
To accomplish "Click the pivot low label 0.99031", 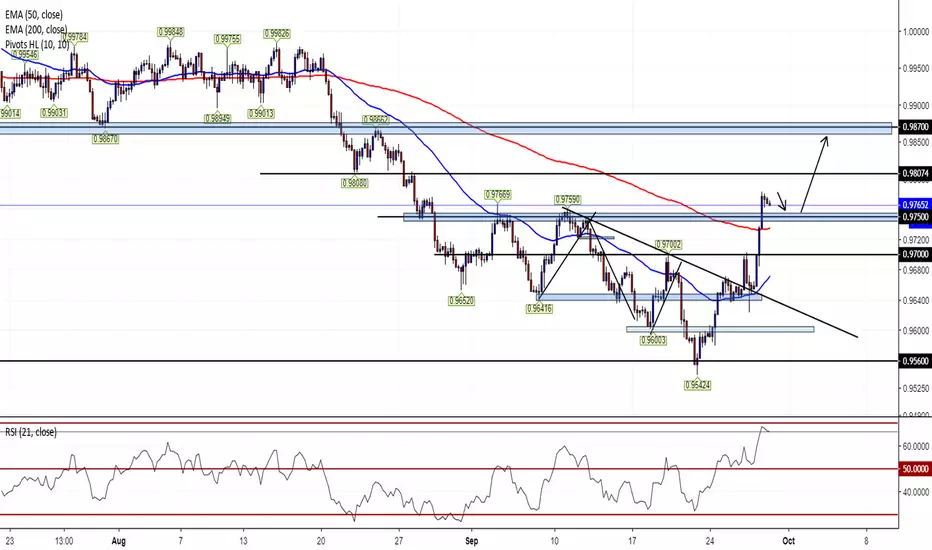I will click(54, 113).
